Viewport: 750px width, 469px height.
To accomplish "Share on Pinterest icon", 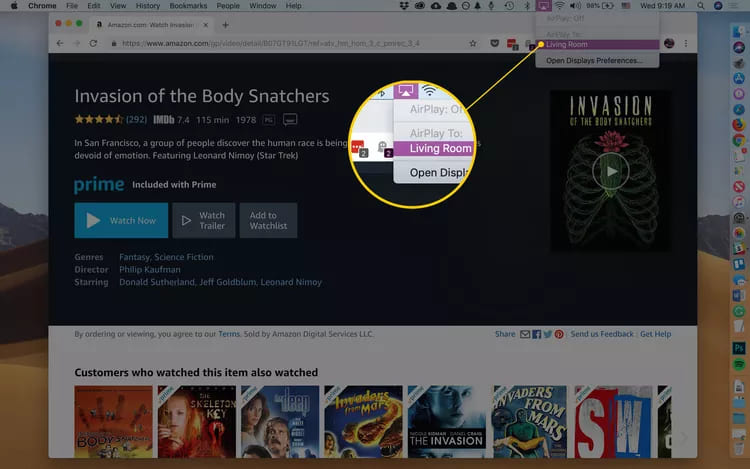I will (559, 334).
